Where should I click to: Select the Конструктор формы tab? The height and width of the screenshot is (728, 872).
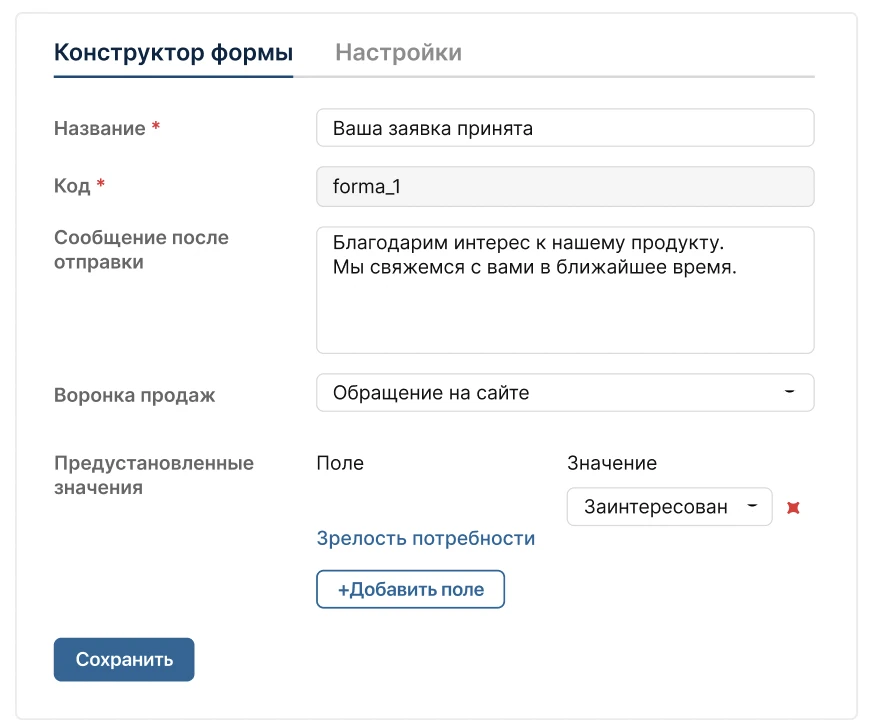click(x=172, y=53)
